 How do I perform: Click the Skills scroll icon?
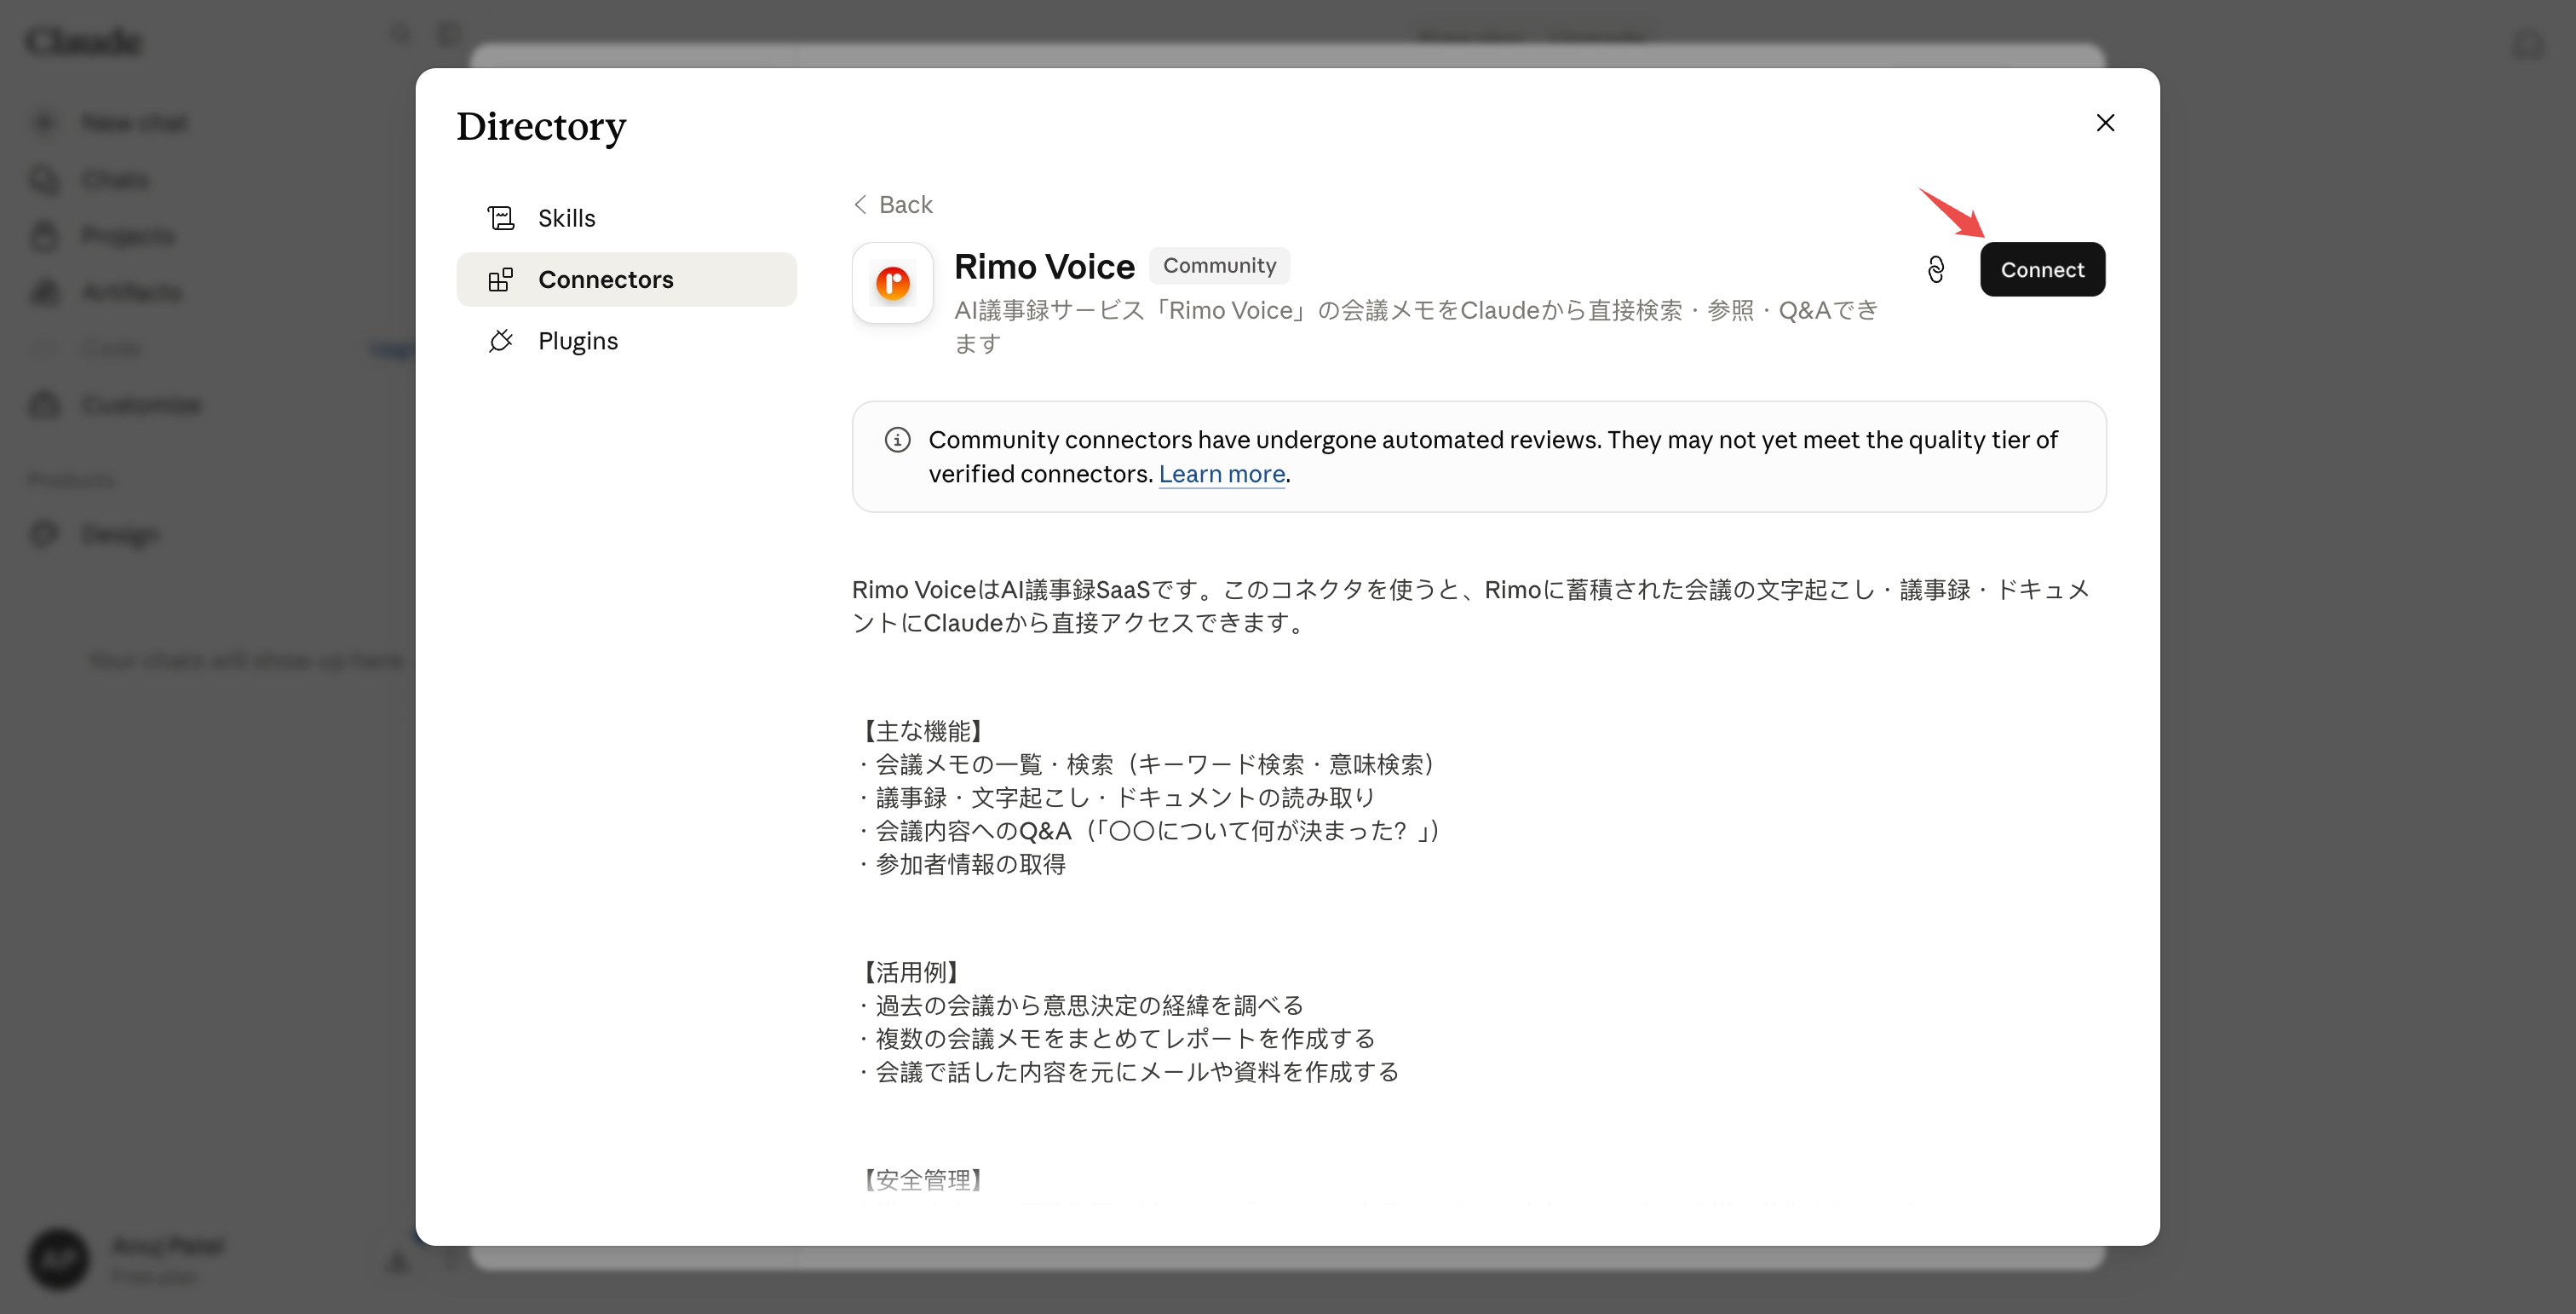[500, 217]
